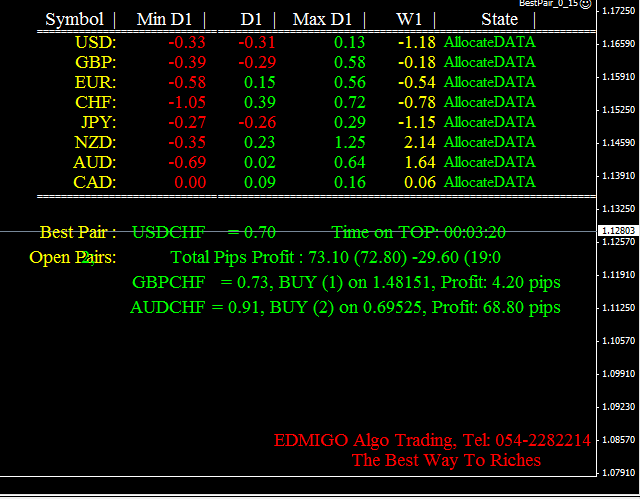This screenshot has width=640, height=499.
Task: Click the CAD Min D1 value 0.00
Action: point(190,182)
